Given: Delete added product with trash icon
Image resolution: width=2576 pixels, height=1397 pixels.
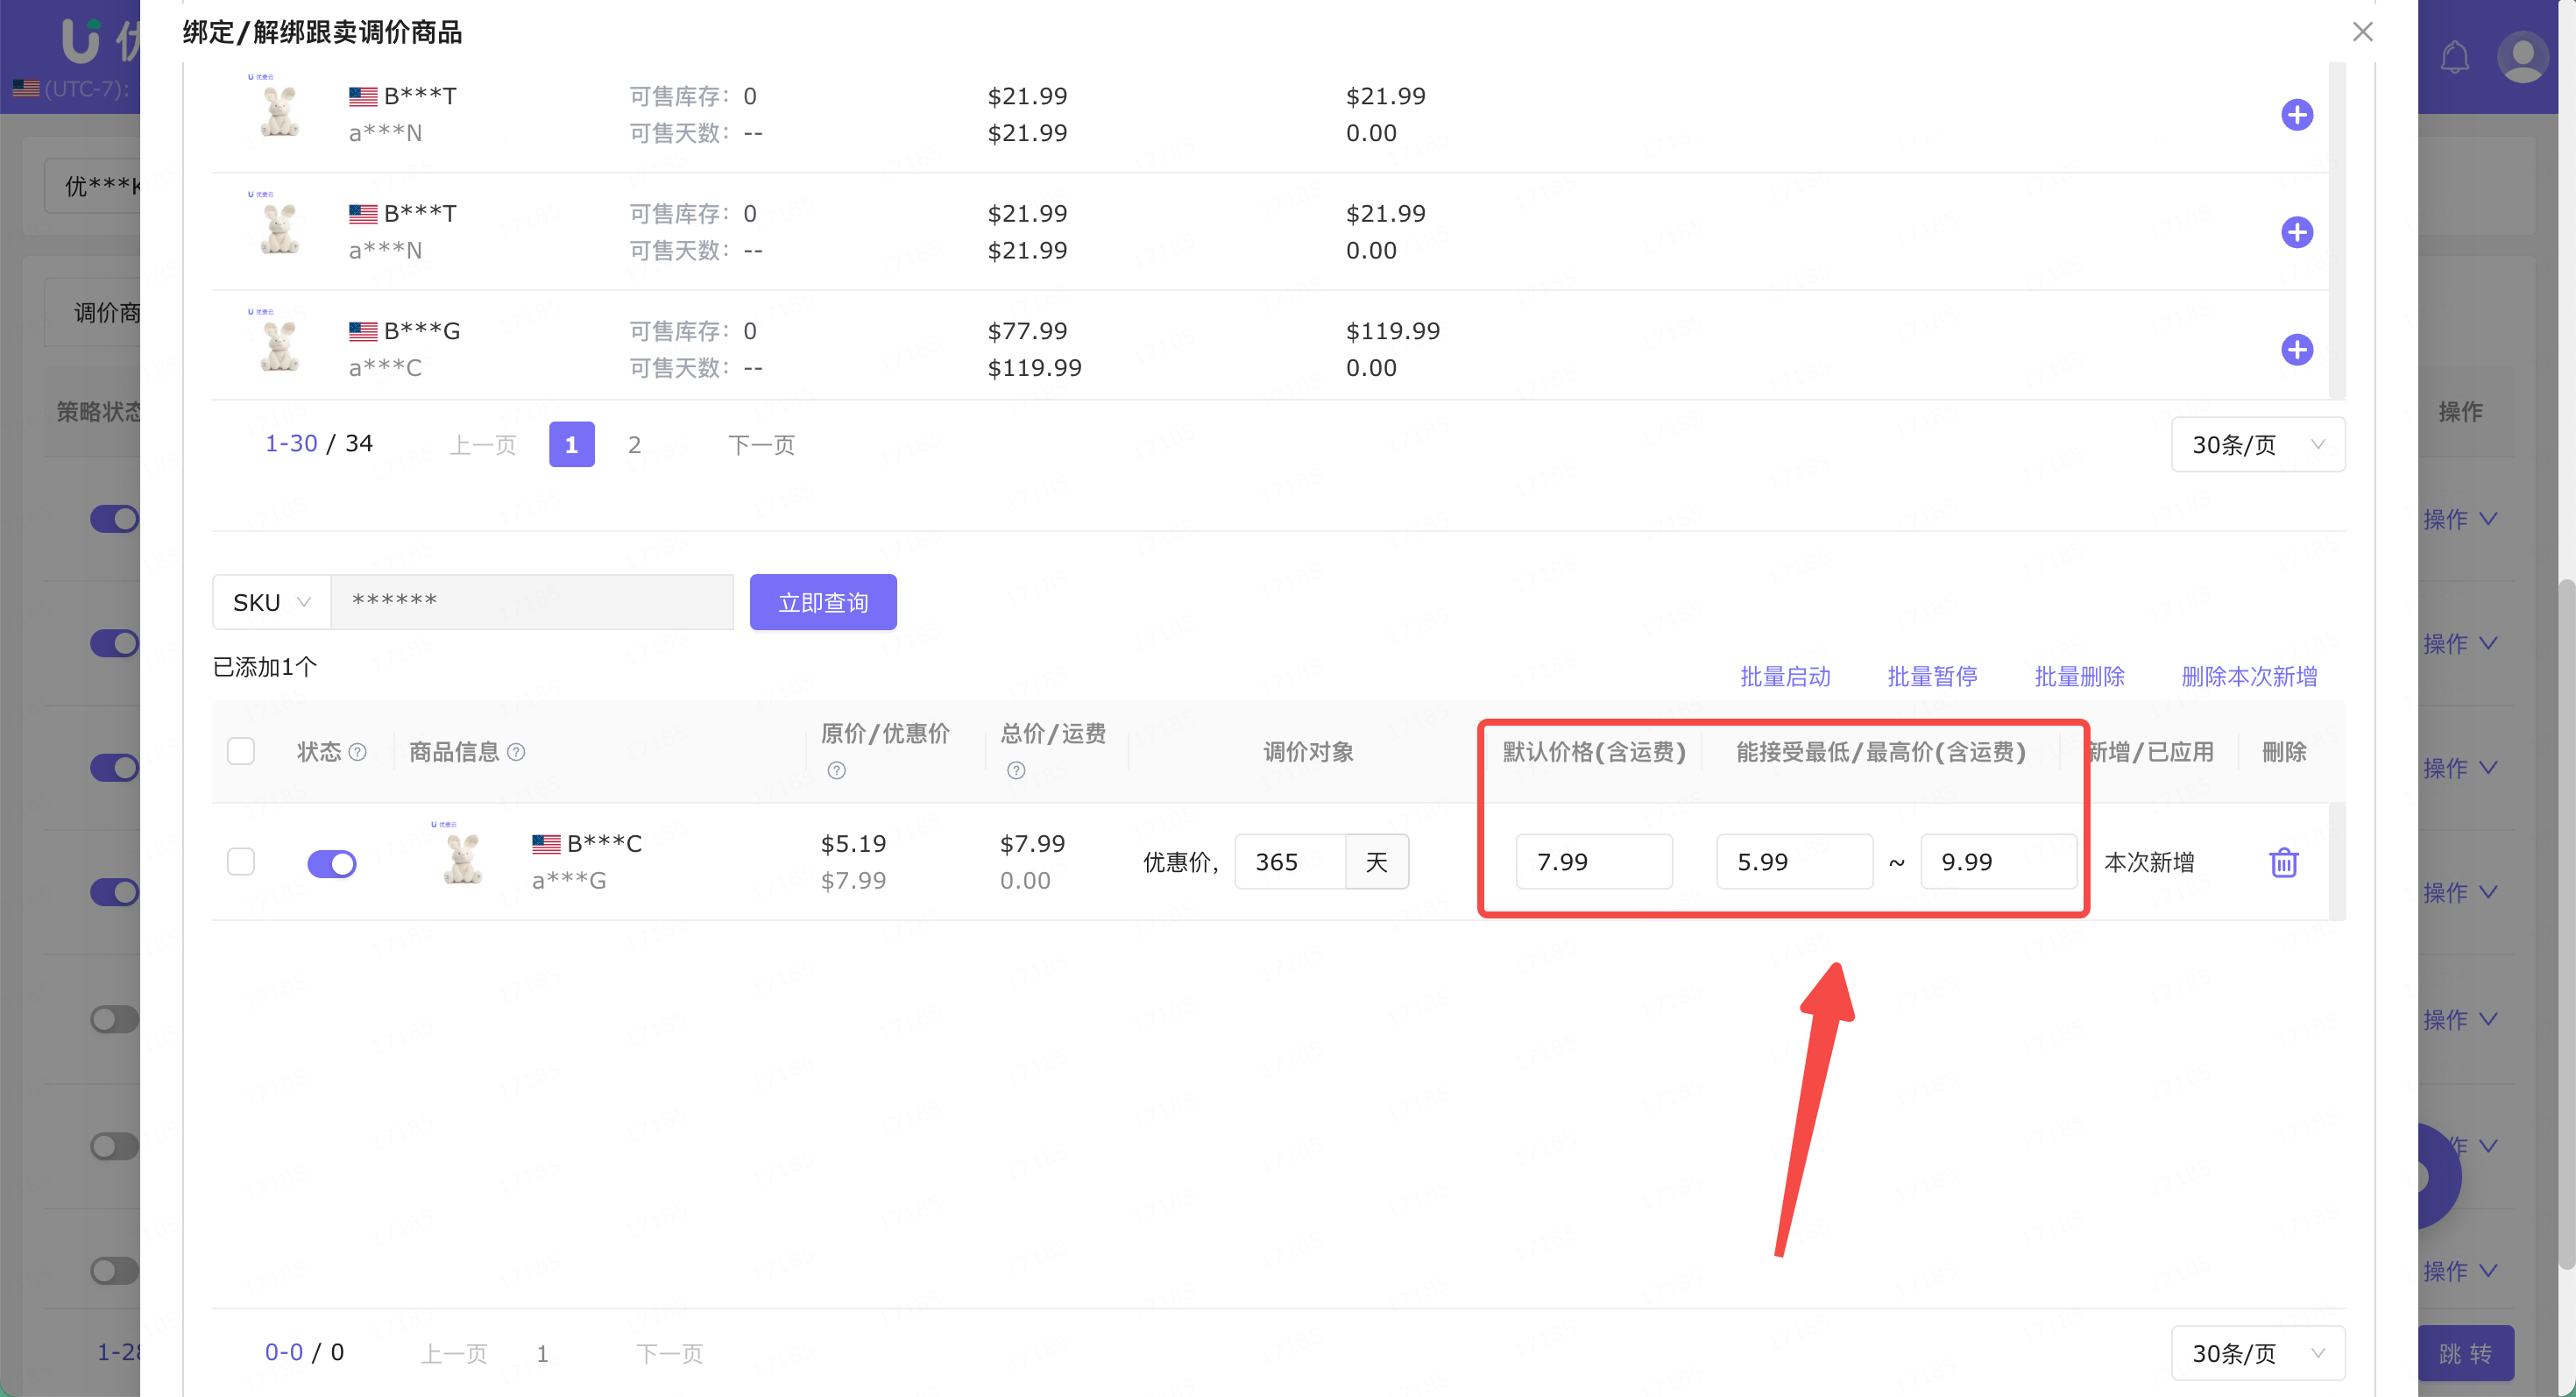Looking at the screenshot, I should pyautogui.click(x=2283, y=862).
